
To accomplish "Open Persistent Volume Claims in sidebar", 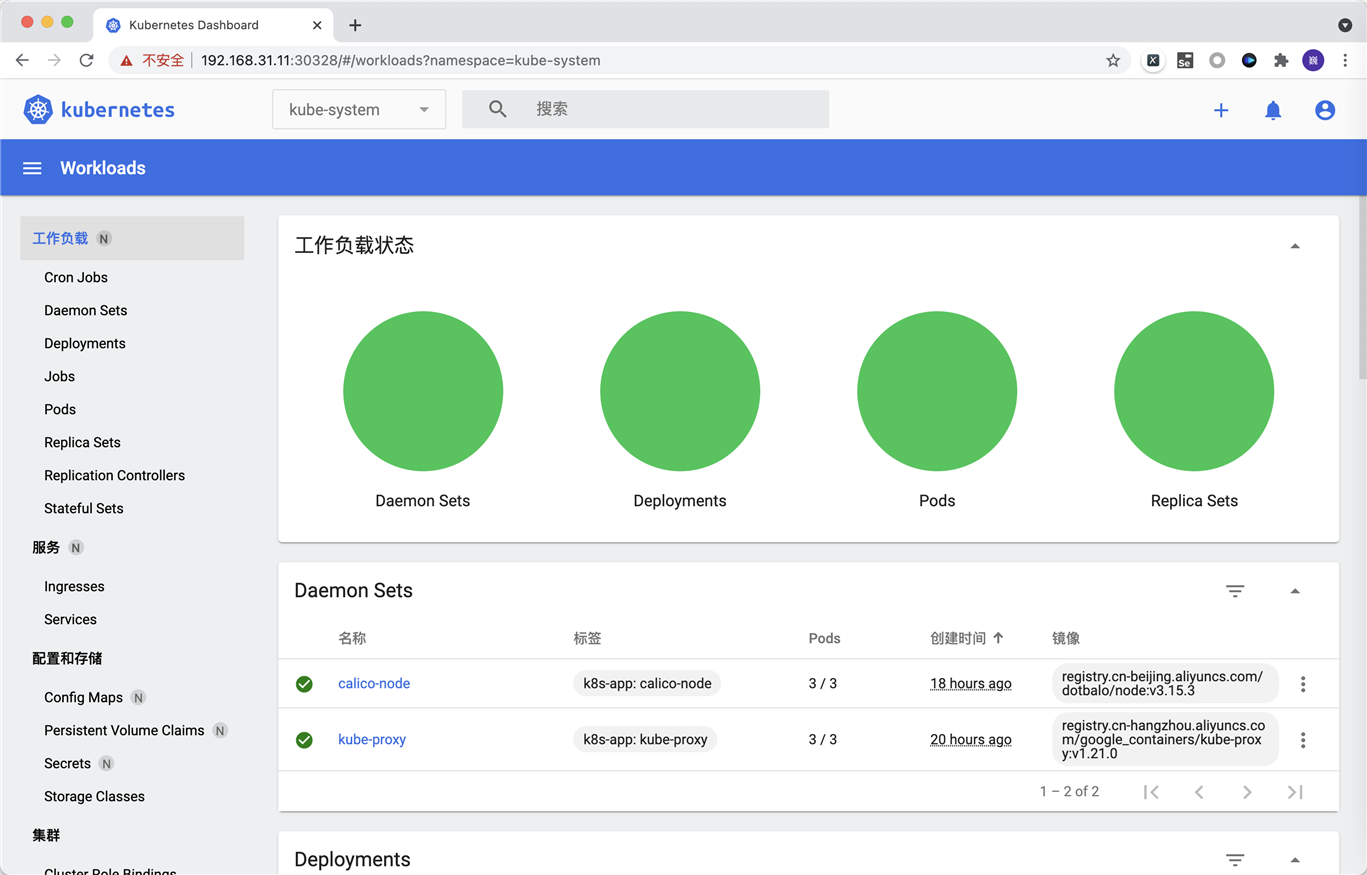I will [x=124, y=730].
